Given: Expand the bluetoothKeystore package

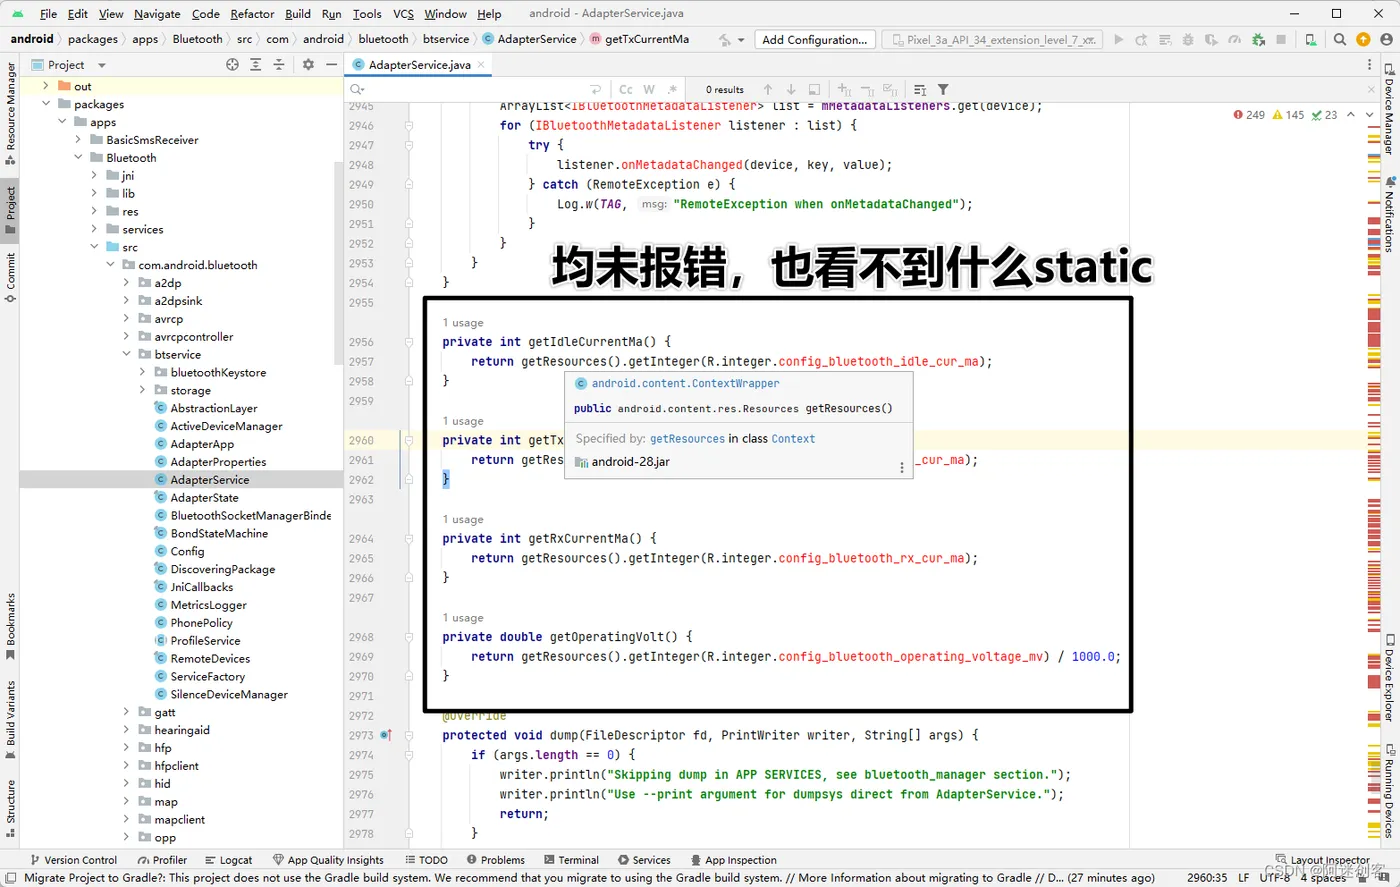Looking at the screenshot, I should coord(142,372).
